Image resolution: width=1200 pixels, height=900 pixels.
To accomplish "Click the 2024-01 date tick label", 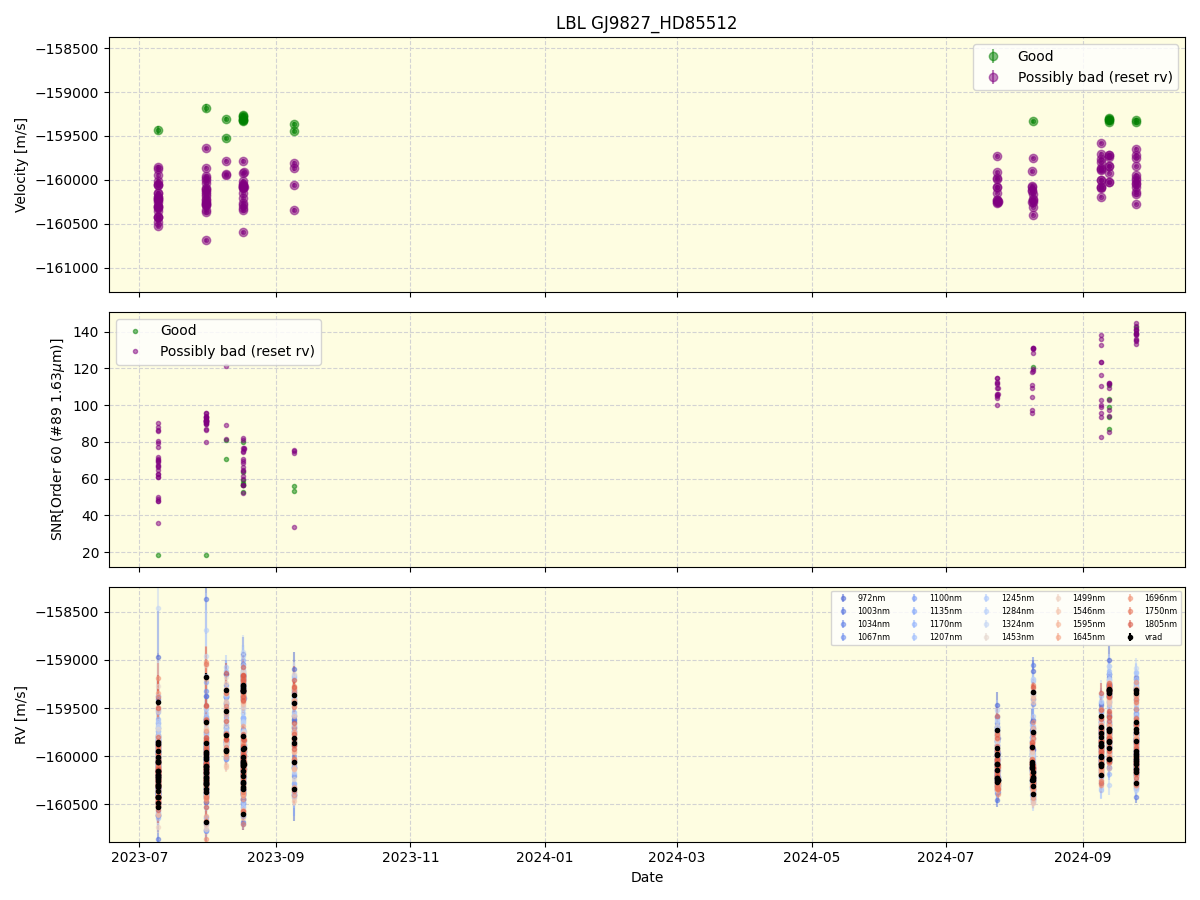I will [x=545, y=856].
